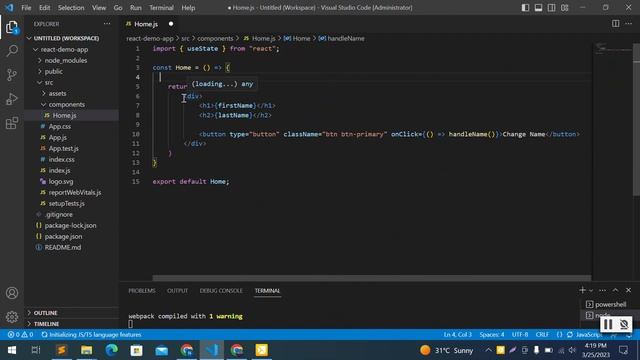Screen dimensions: 640x360
Task: Collapse the components folder
Action: click(x=67, y=104)
